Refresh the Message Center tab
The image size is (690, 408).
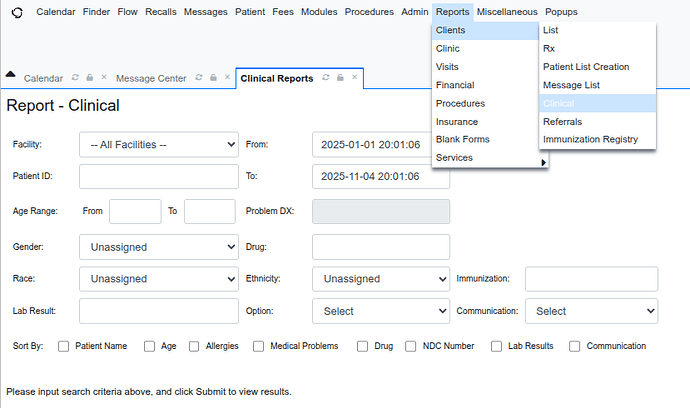point(199,78)
